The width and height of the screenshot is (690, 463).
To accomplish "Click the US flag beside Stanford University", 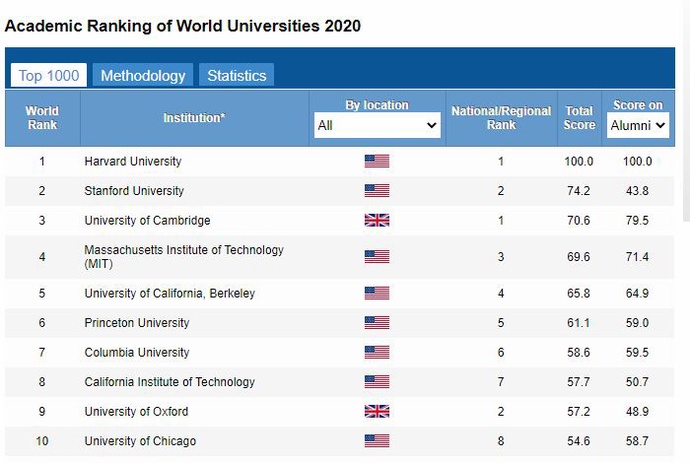I will point(377,191).
